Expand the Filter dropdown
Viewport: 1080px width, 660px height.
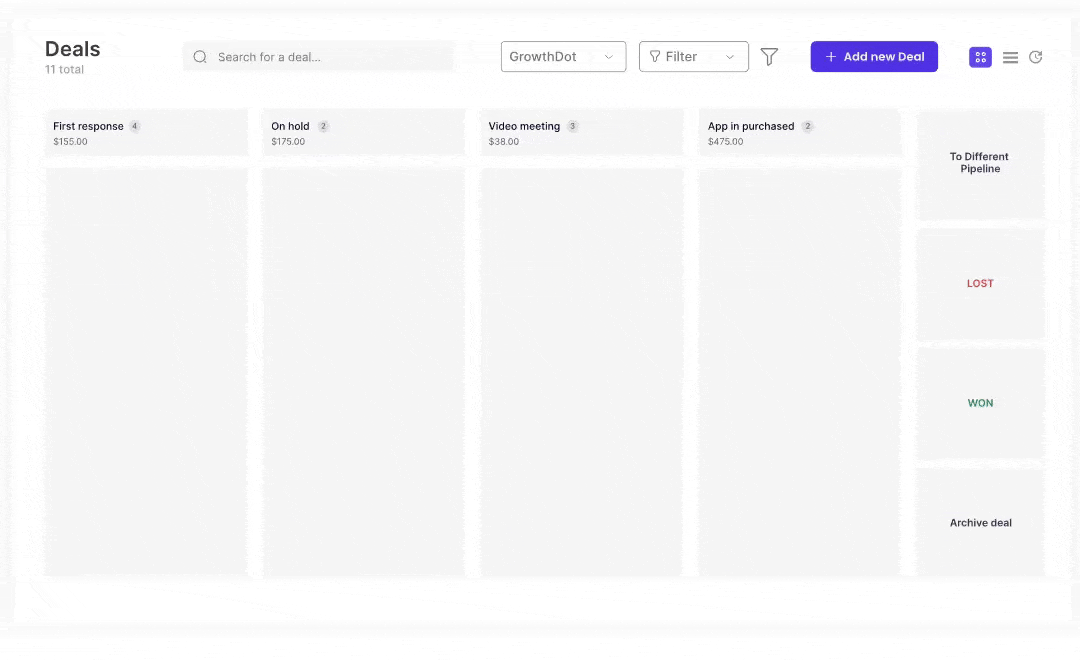730,57
